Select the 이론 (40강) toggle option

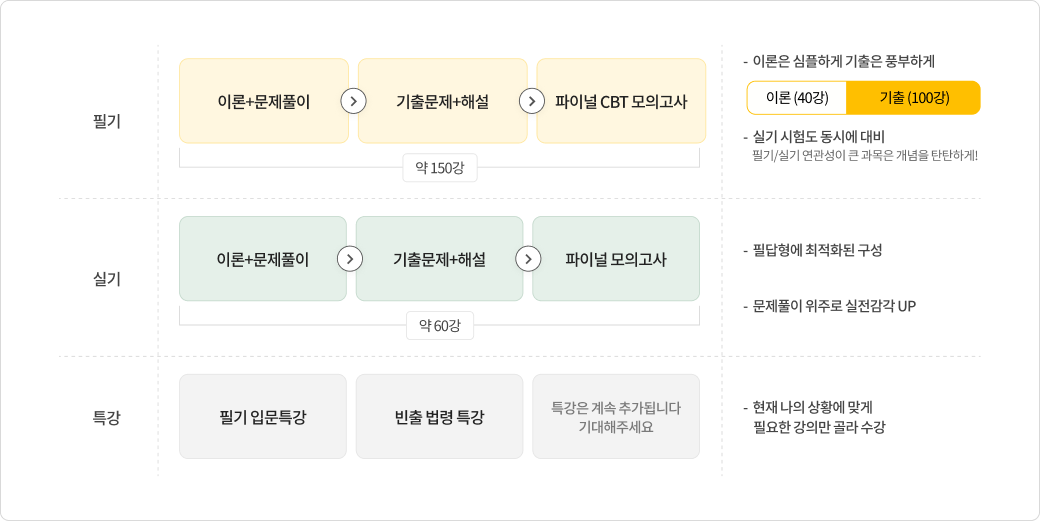(797, 98)
